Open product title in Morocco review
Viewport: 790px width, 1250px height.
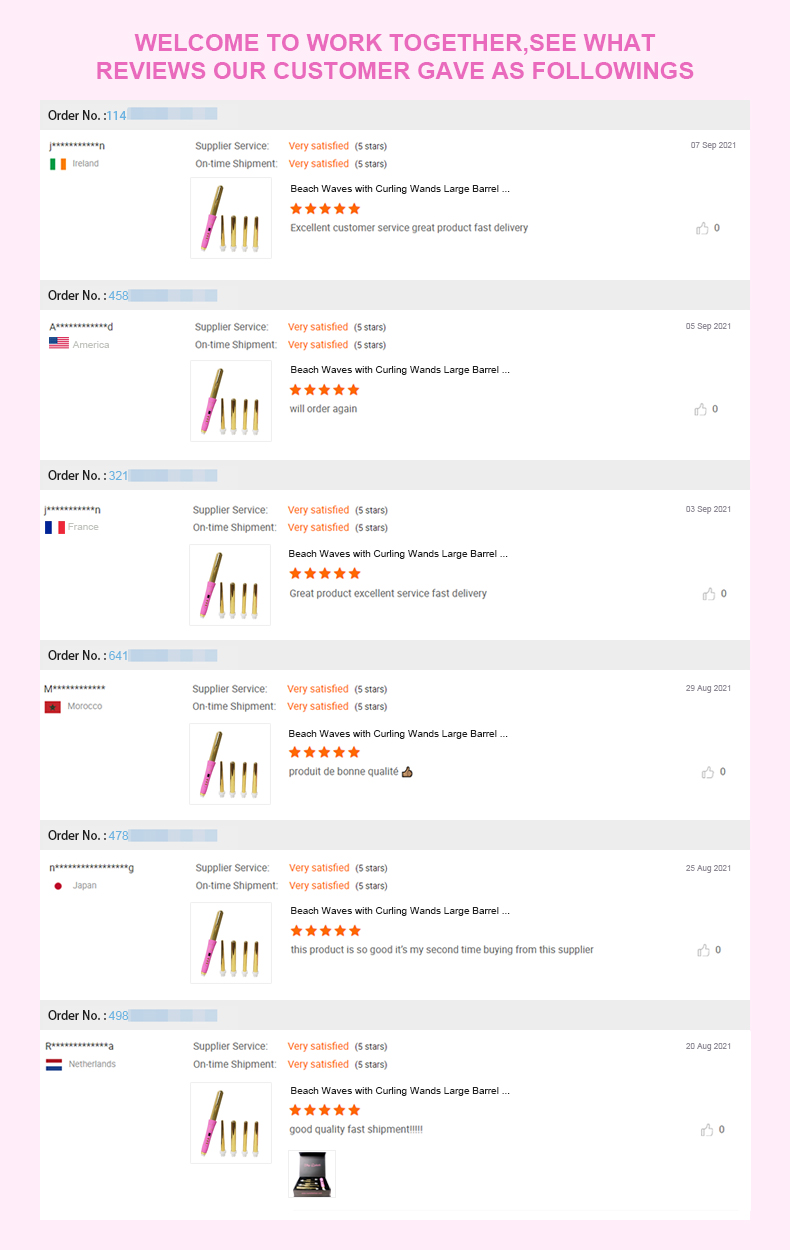click(399, 734)
